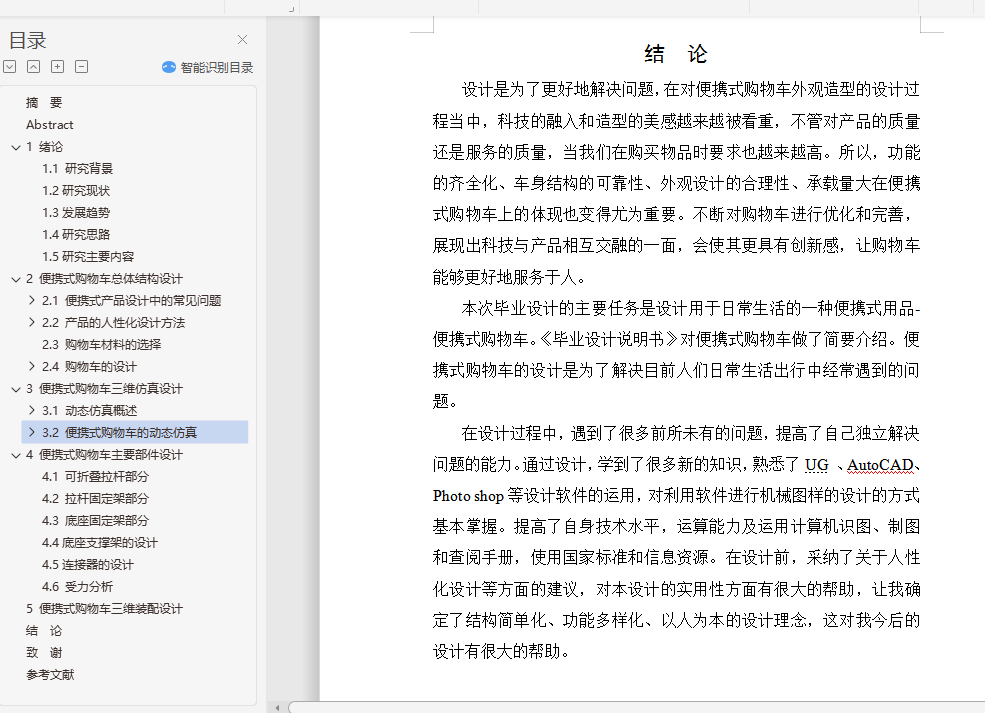The image size is (985, 713).
Task: Jump to 致 谢 in outline
Action: pos(44,652)
